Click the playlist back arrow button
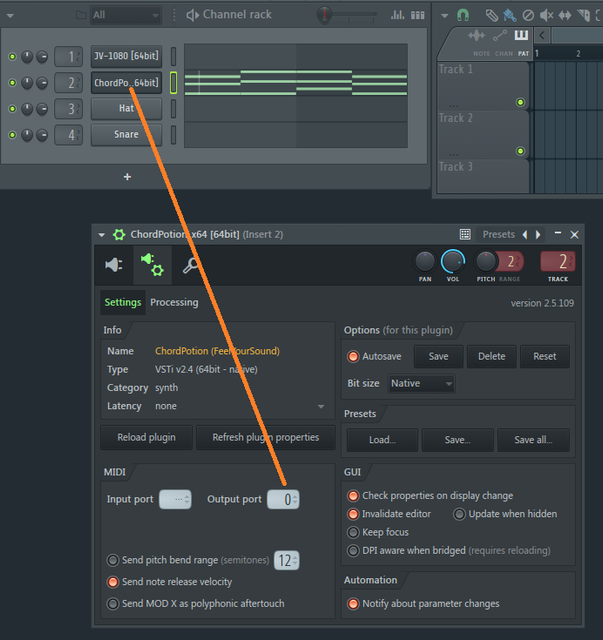Viewport: 603px width, 640px height. click(542, 35)
